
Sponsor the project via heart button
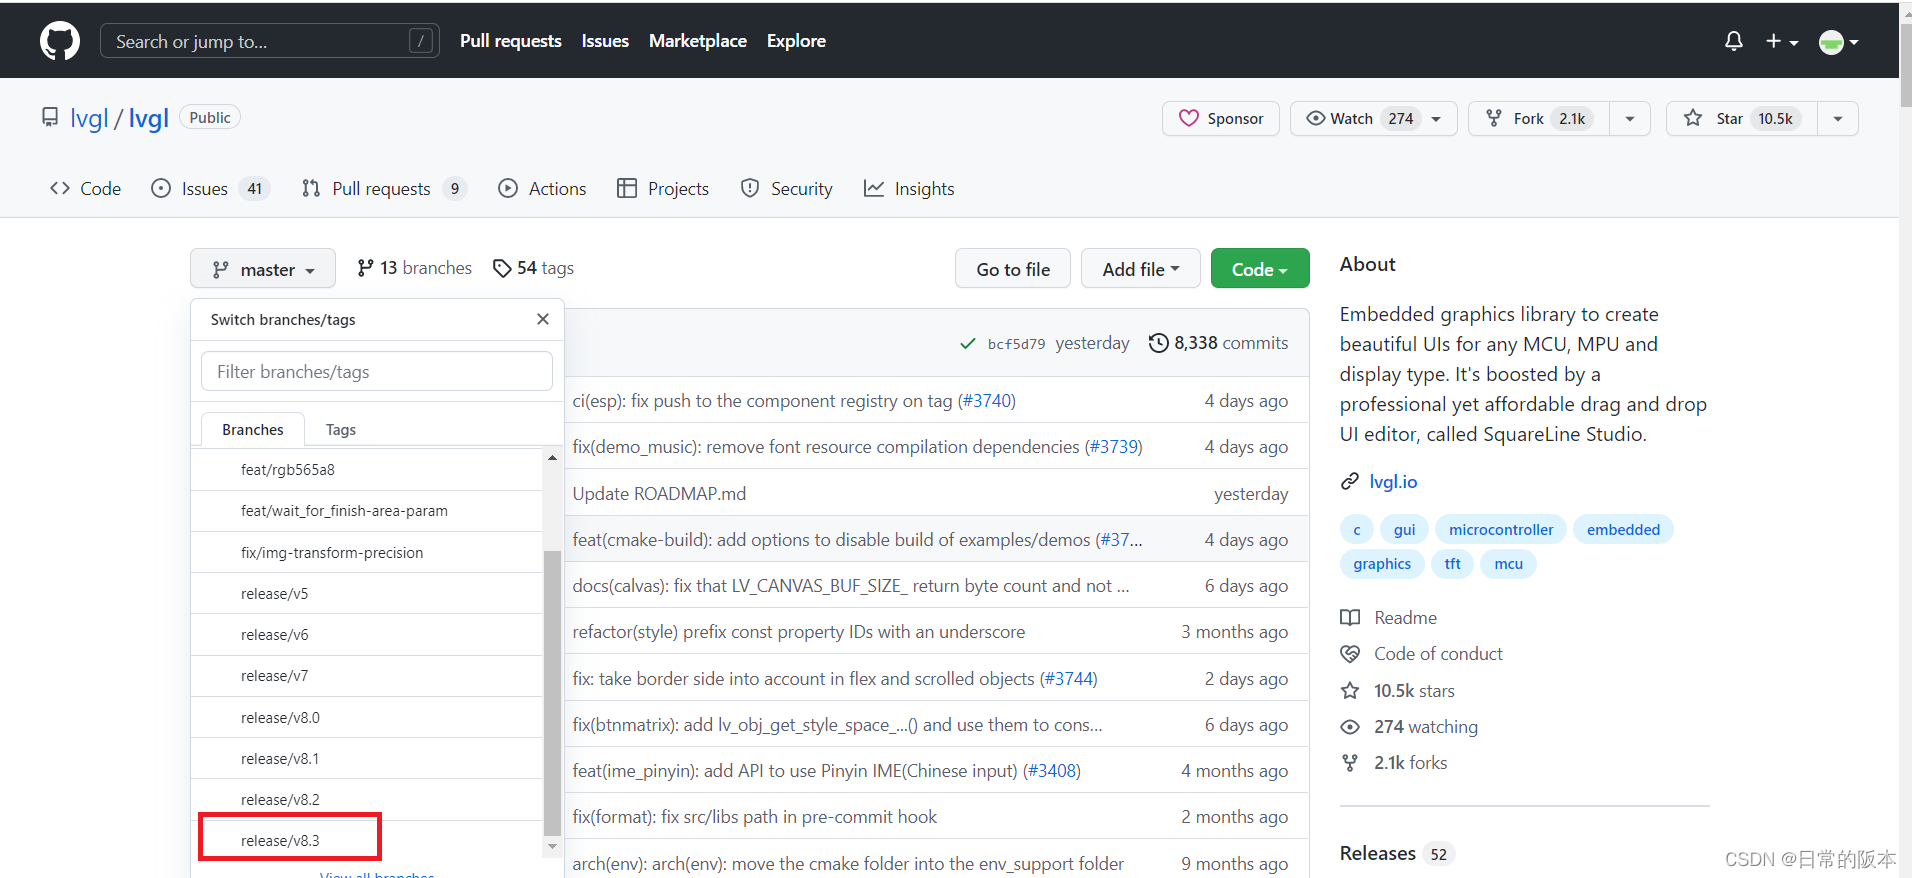[x=1220, y=118]
